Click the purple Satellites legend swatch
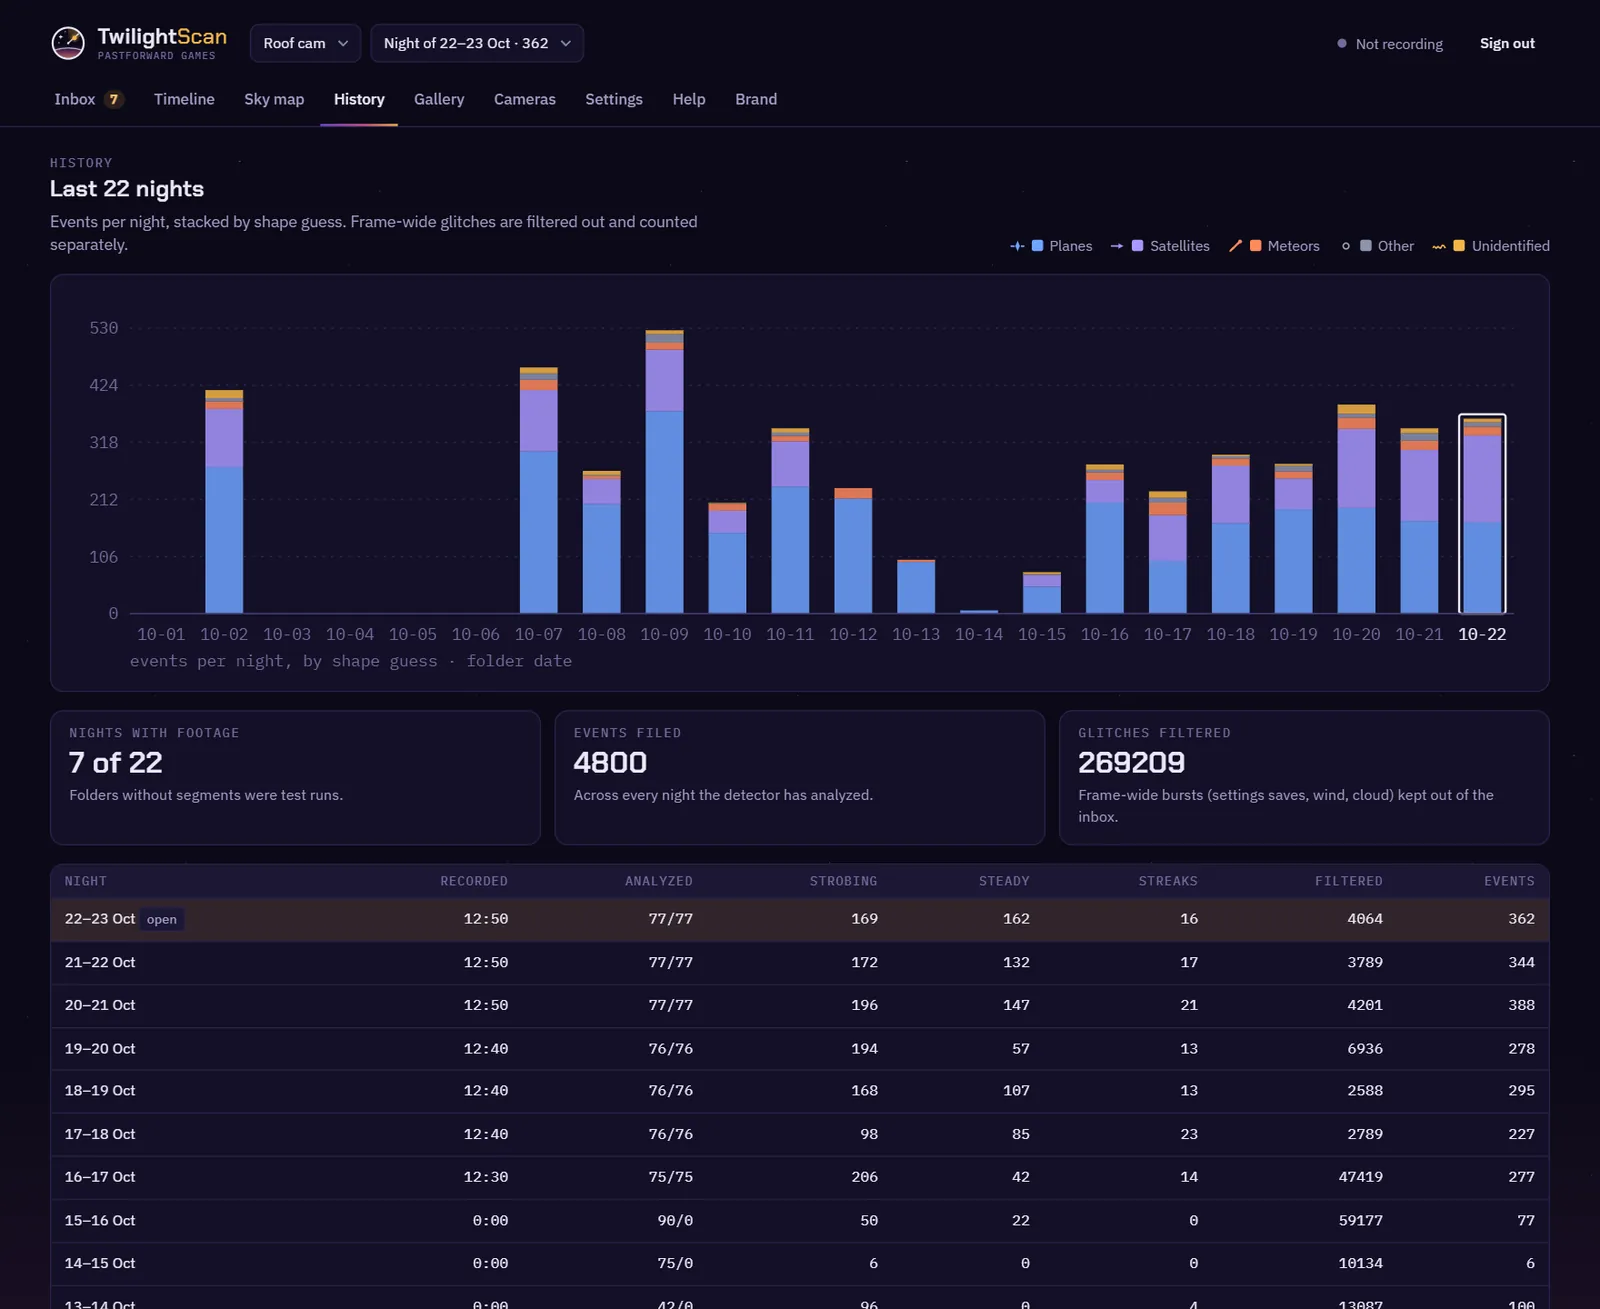This screenshot has height=1309, width=1600. pos(1138,246)
